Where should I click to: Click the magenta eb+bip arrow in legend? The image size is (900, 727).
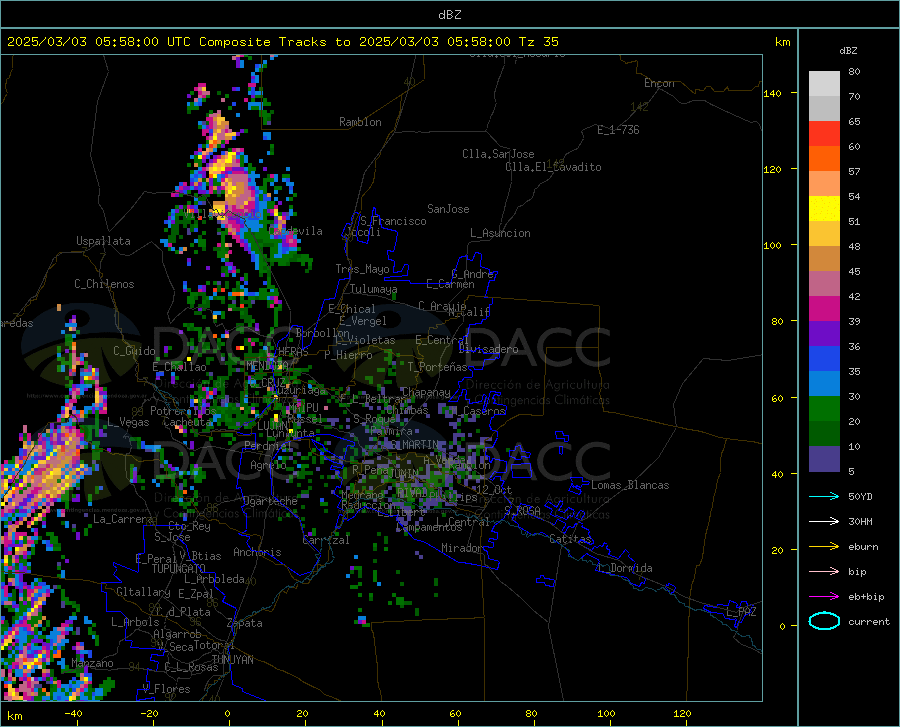[824, 597]
